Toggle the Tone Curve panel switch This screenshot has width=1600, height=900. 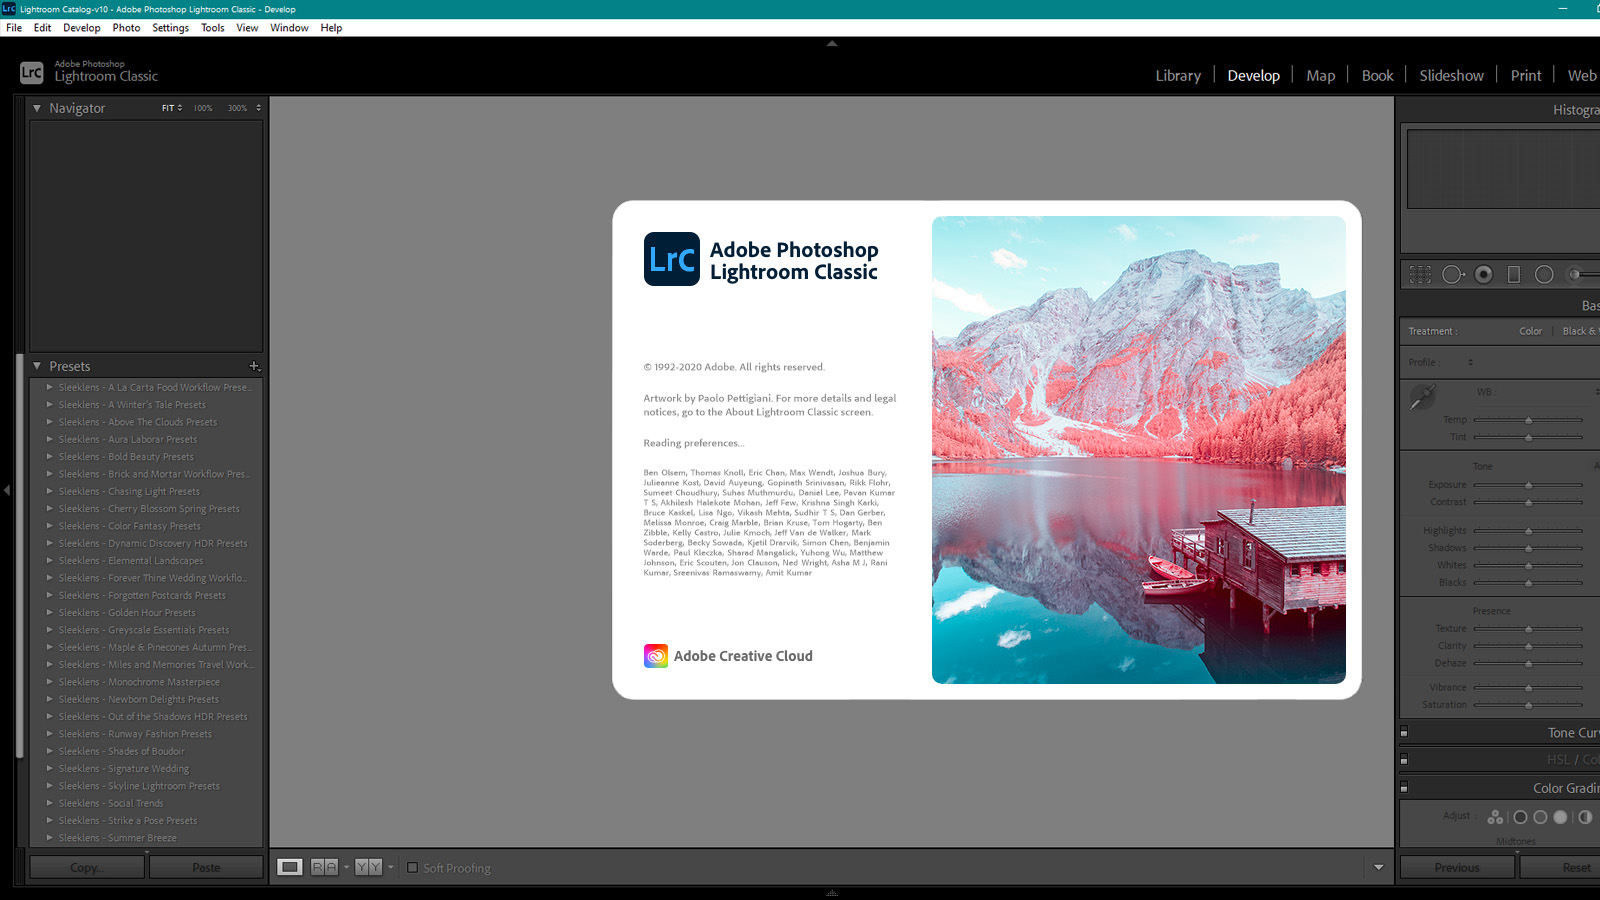pyautogui.click(x=1404, y=733)
